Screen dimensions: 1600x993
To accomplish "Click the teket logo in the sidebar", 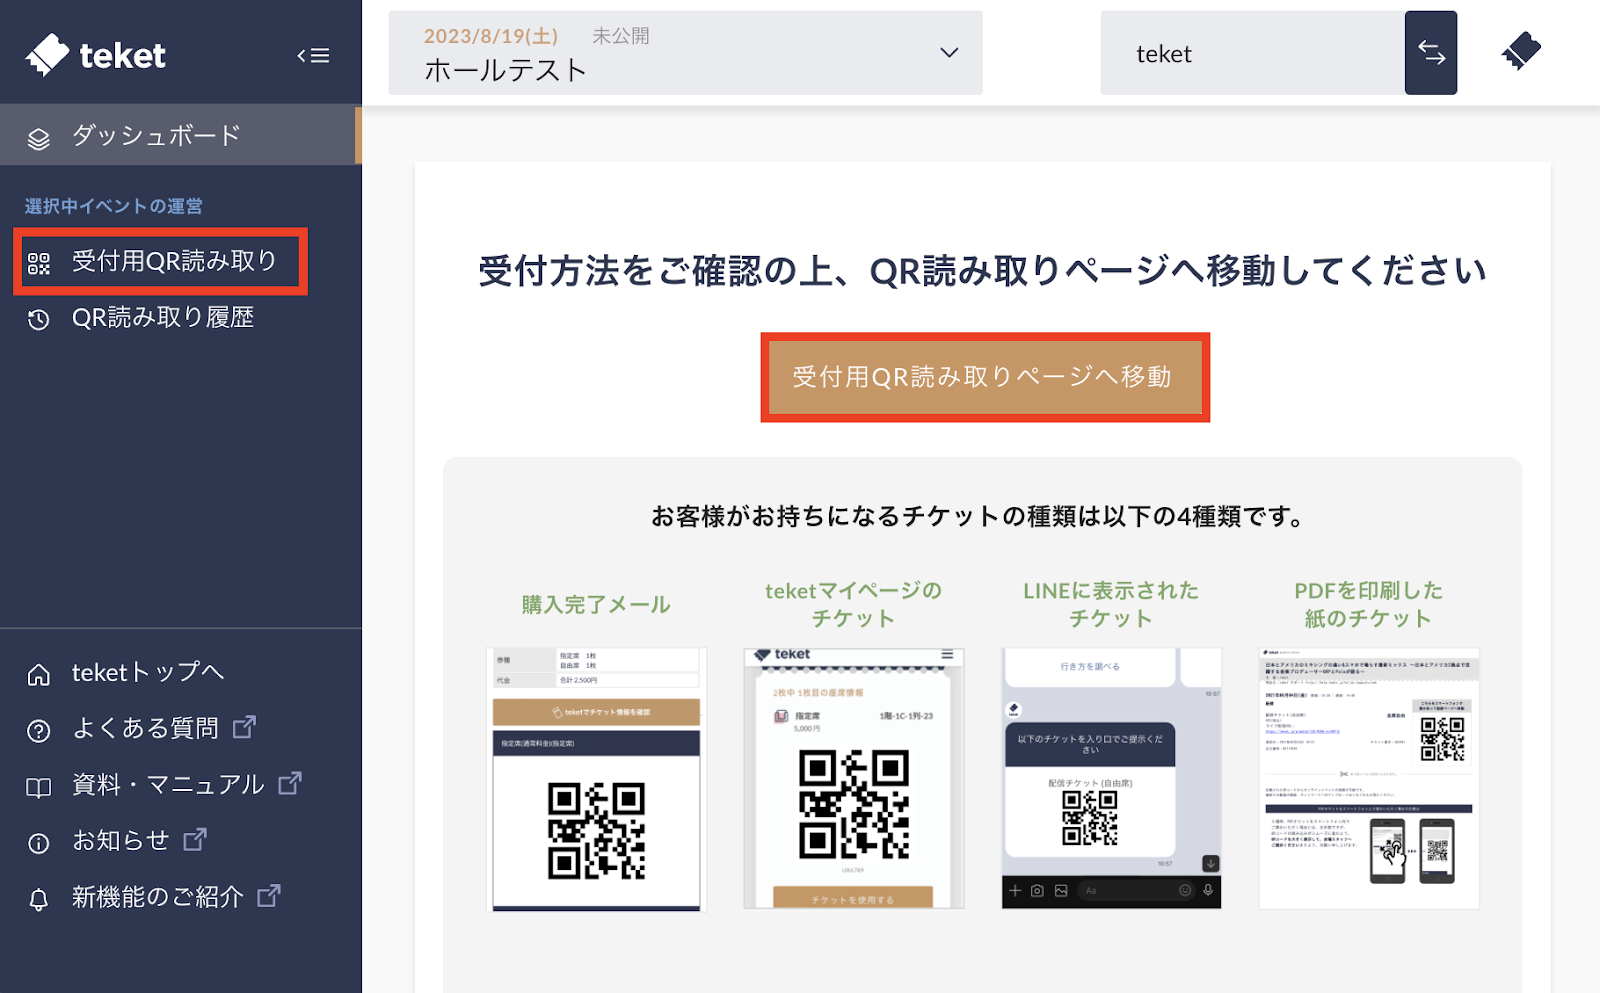I will point(96,55).
